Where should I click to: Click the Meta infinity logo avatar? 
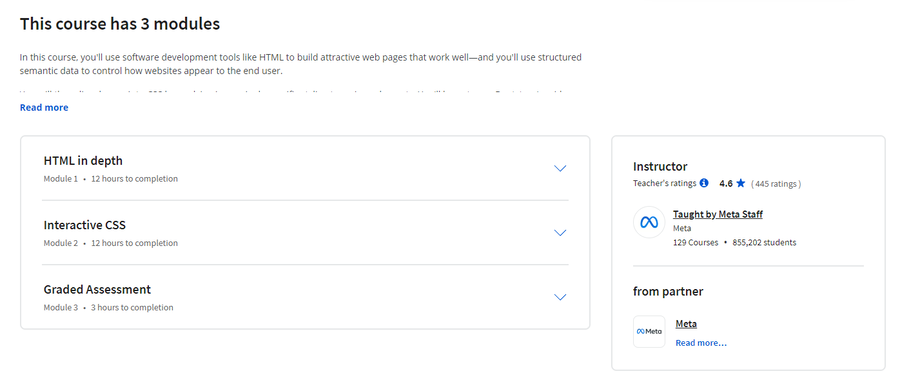click(649, 222)
